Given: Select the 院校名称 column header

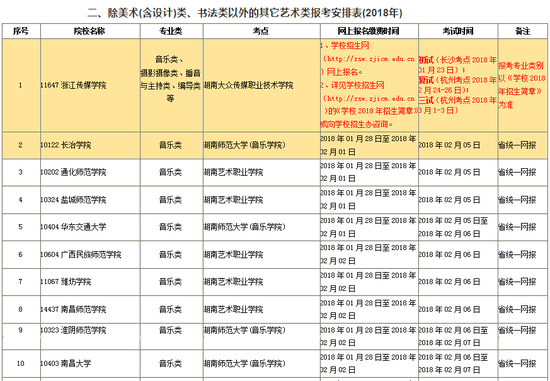Looking at the screenshot, I should [89, 31].
